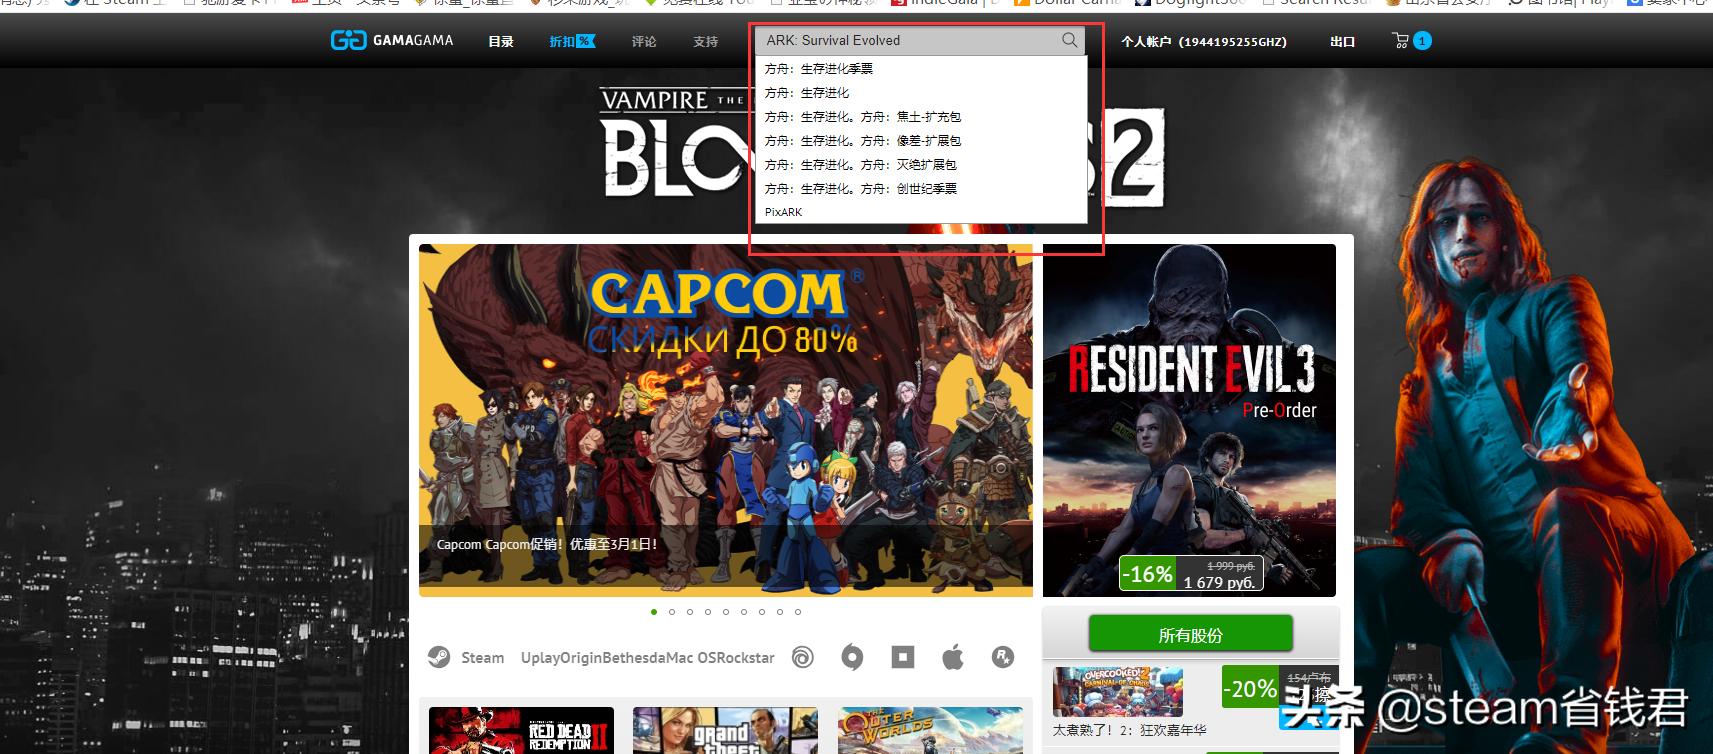Select the Apple Mac OS platform icon
Viewport: 1713px width, 754px height.
(953, 657)
